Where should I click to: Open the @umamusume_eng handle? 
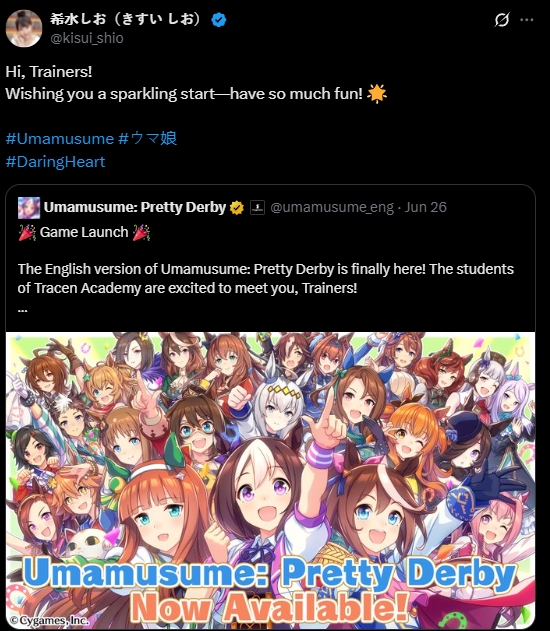click(332, 207)
